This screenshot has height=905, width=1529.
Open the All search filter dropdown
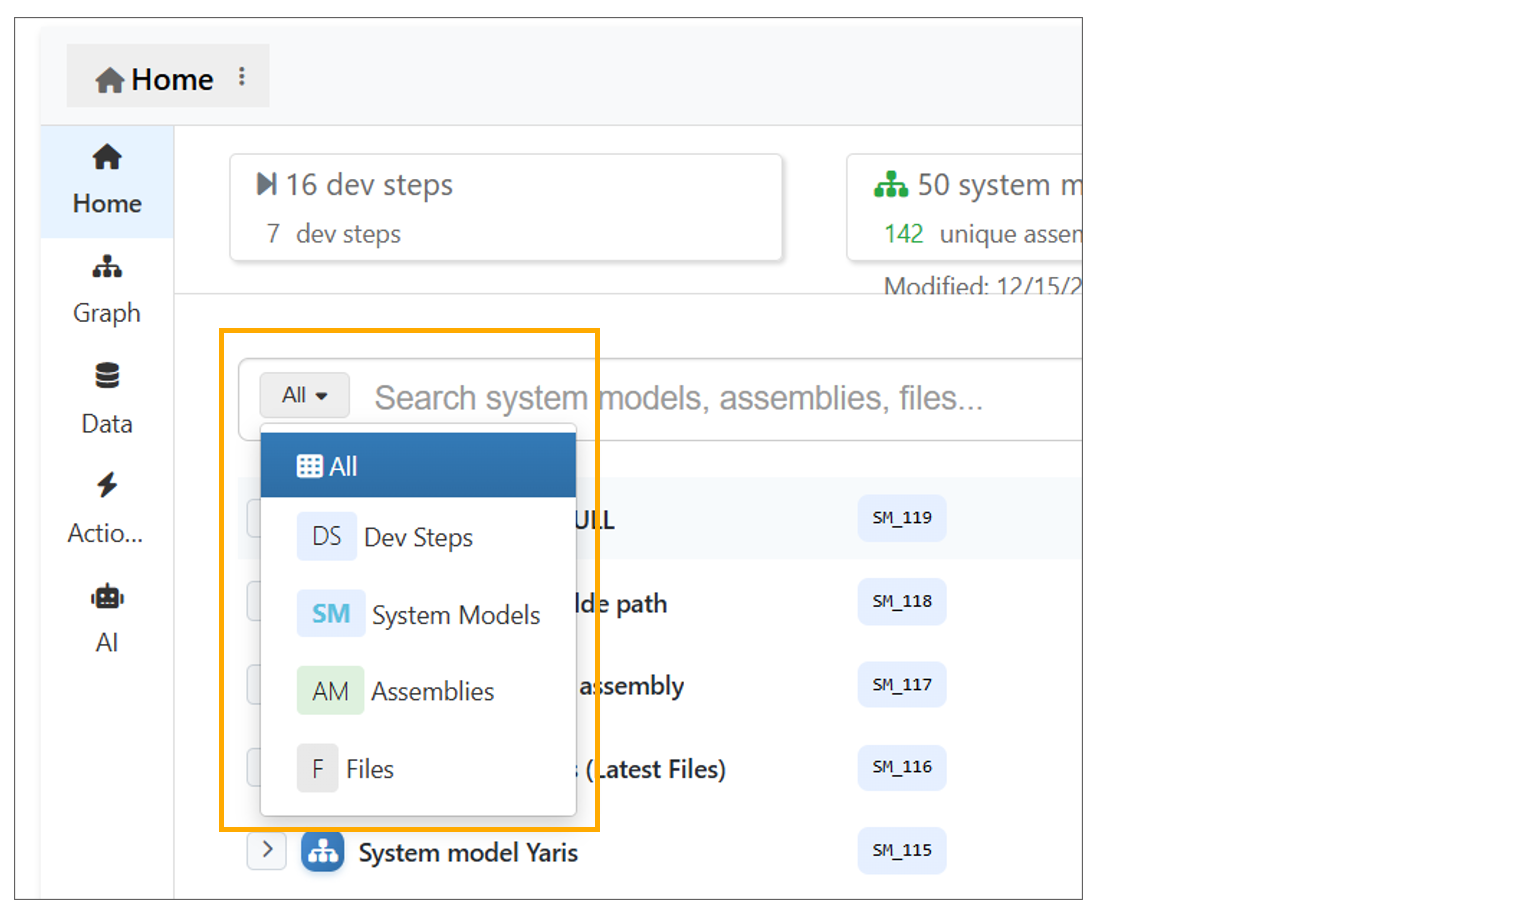pos(304,395)
